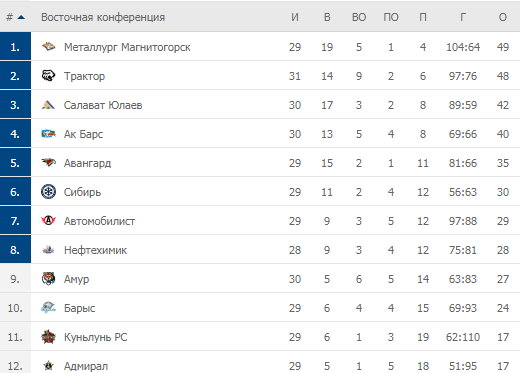Click the Автомобилист logo icon
The image size is (520, 373).
[x=48, y=221]
